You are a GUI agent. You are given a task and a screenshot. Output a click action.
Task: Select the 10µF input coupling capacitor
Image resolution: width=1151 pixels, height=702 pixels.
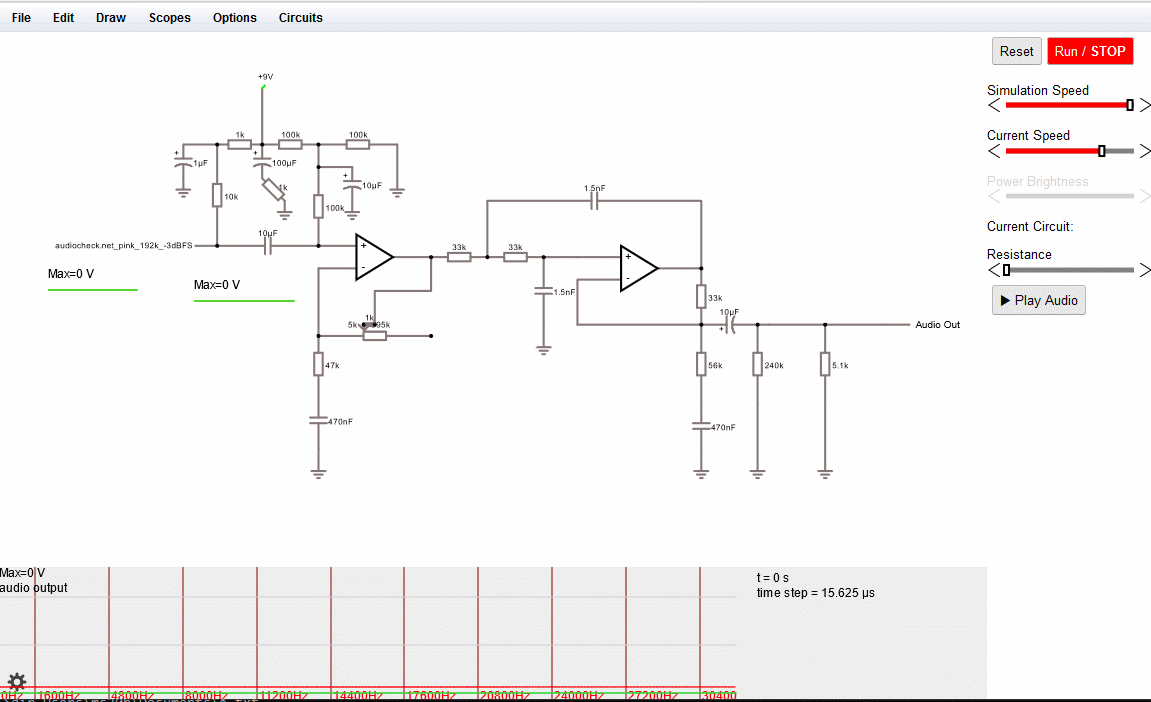268,245
